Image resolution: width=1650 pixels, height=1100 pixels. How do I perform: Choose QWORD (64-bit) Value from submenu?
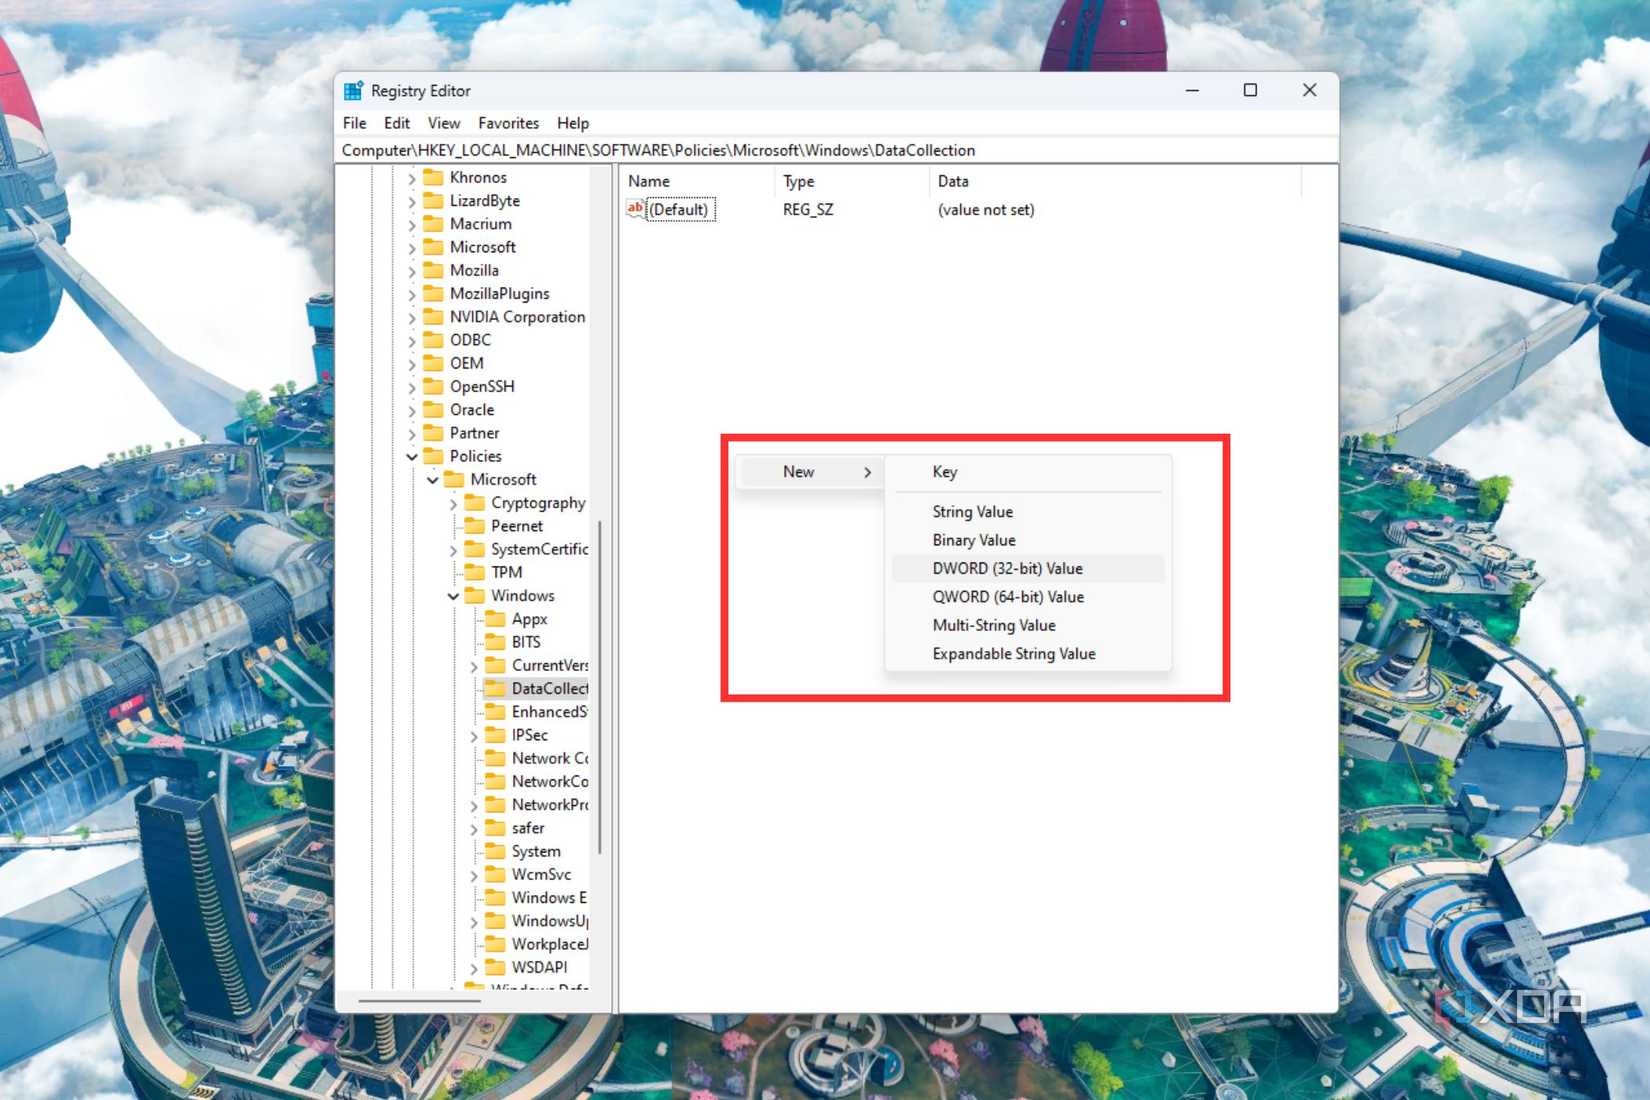(x=1027, y=597)
